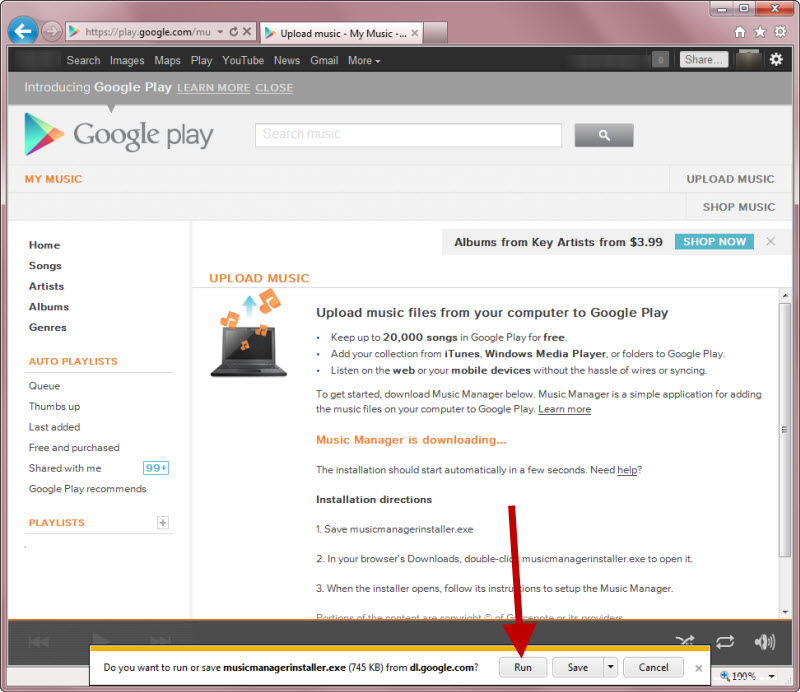Open Images in the Google bar

point(127,60)
